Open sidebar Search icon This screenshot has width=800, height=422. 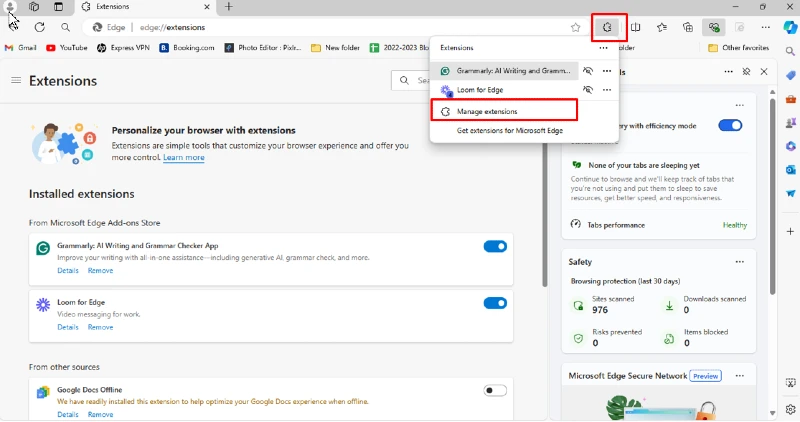click(x=790, y=51)
